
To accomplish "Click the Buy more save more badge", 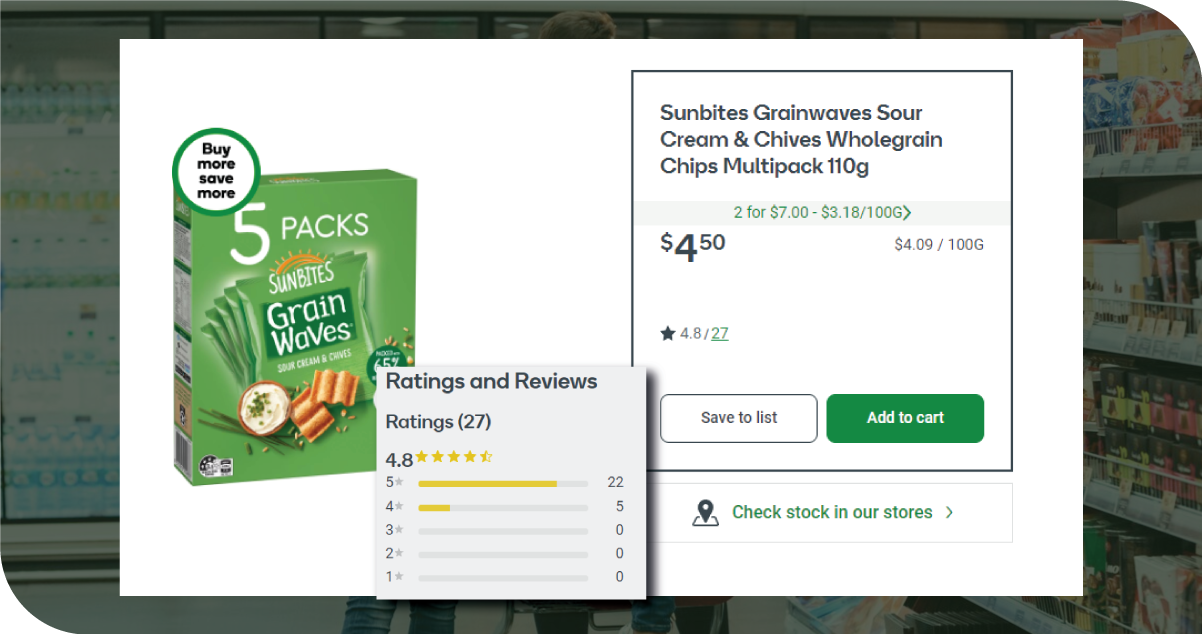I will click(x=216, y=171).
